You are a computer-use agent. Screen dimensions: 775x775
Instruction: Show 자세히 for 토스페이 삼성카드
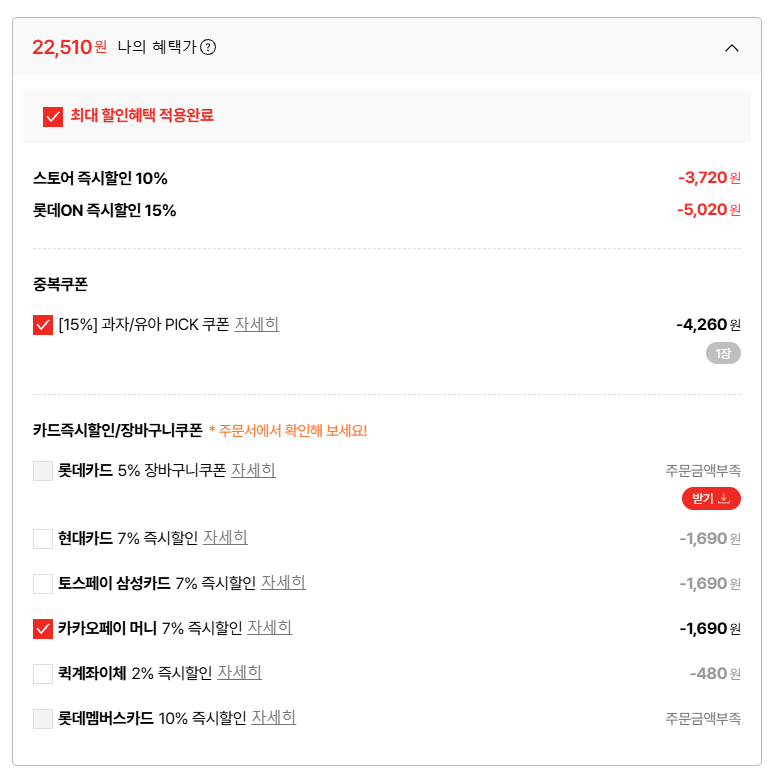coord(283,583)
